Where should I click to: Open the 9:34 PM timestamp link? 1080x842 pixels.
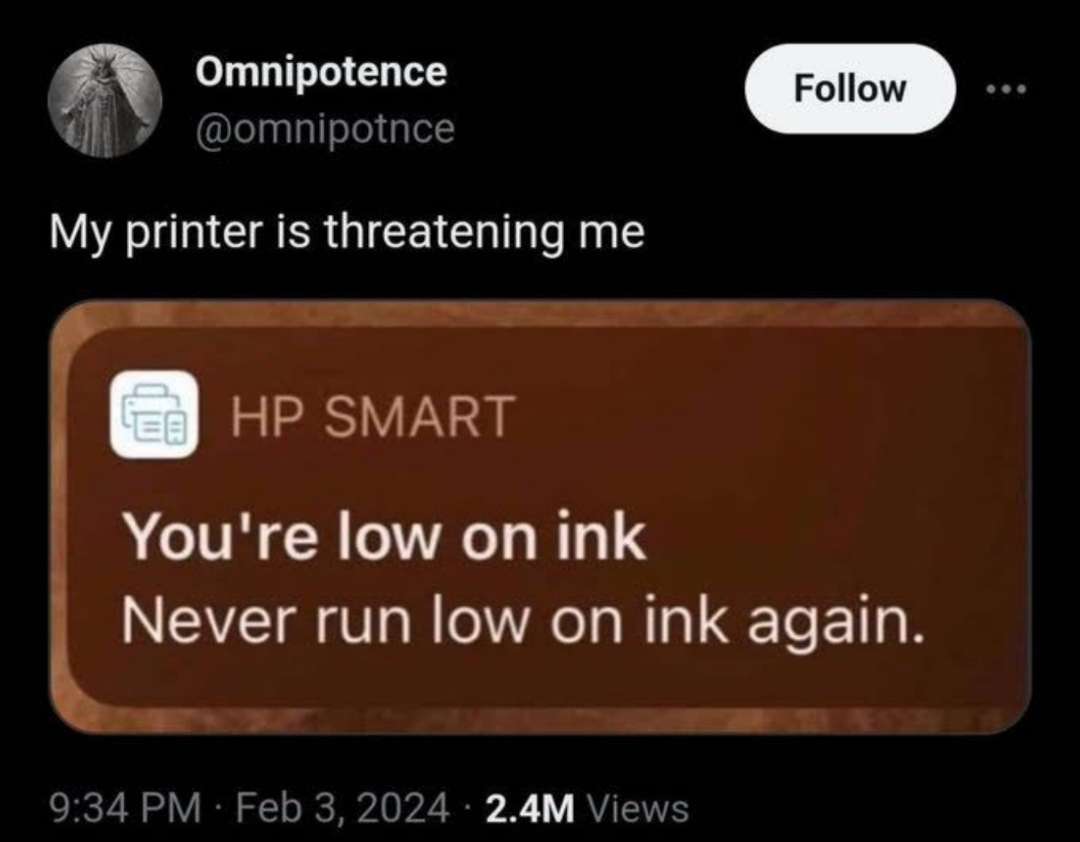126,808
